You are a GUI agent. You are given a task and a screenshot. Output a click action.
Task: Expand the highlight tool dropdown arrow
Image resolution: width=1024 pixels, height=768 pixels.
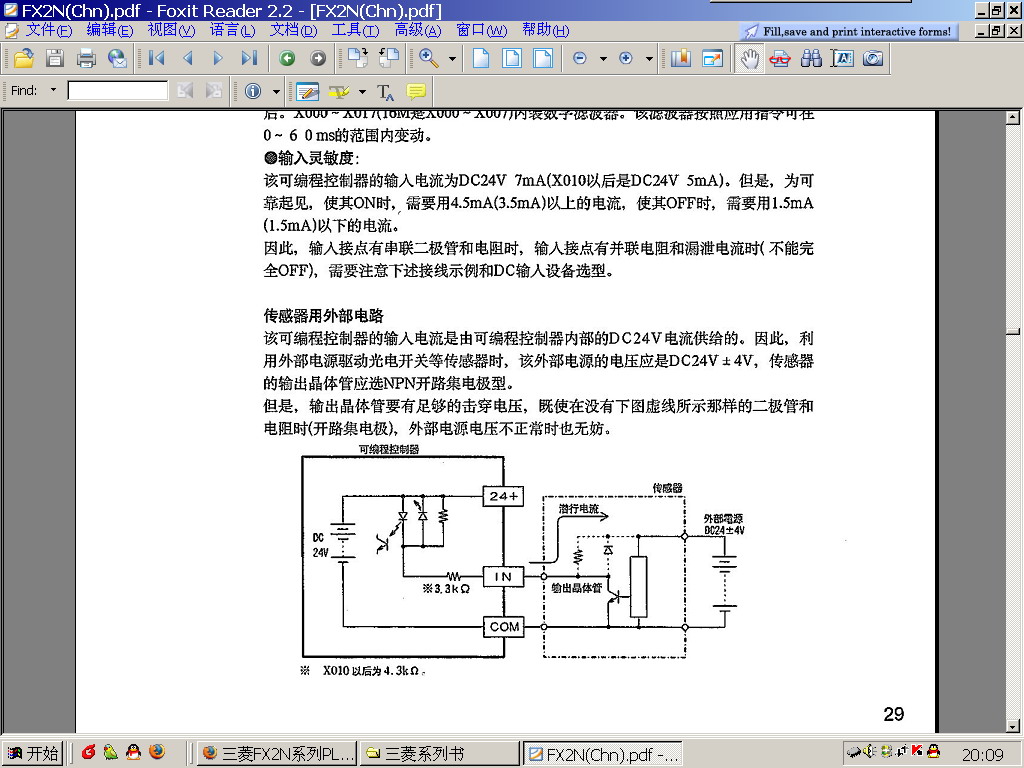coord(362,91)
